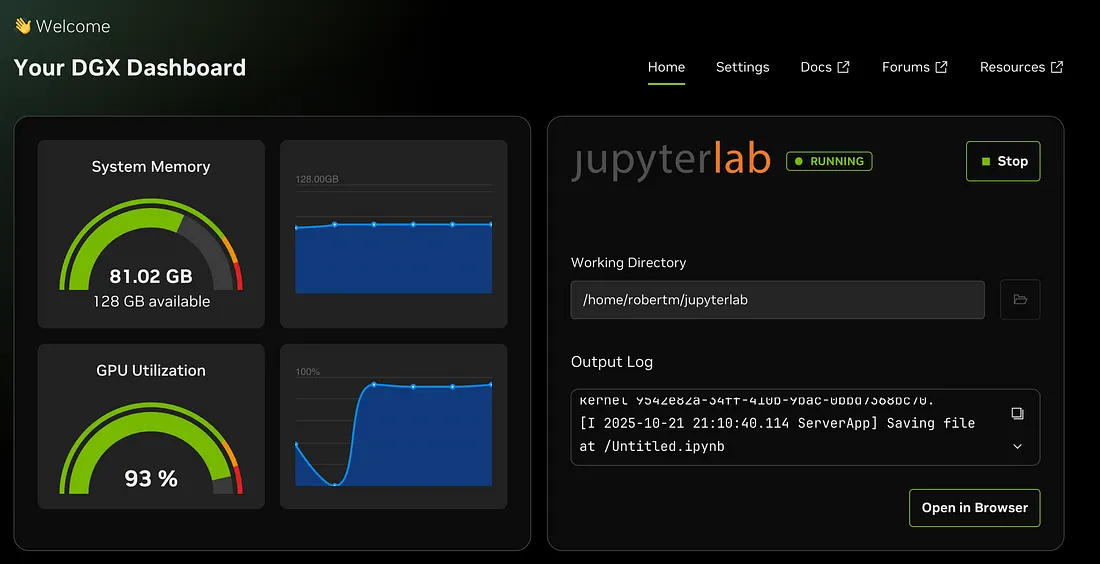Viewport: 1100px width, 564px height.
Task: Click the JupyterLab logo
Action: 671,160
